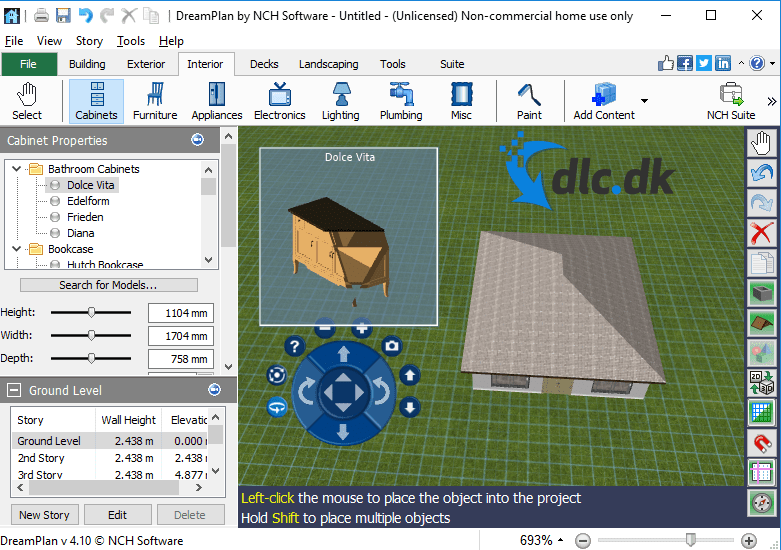Viewport: 781px width, 550px height.
Task: Collapse the ribbon with the caret arrow
Action: click(x=741, y=63)
